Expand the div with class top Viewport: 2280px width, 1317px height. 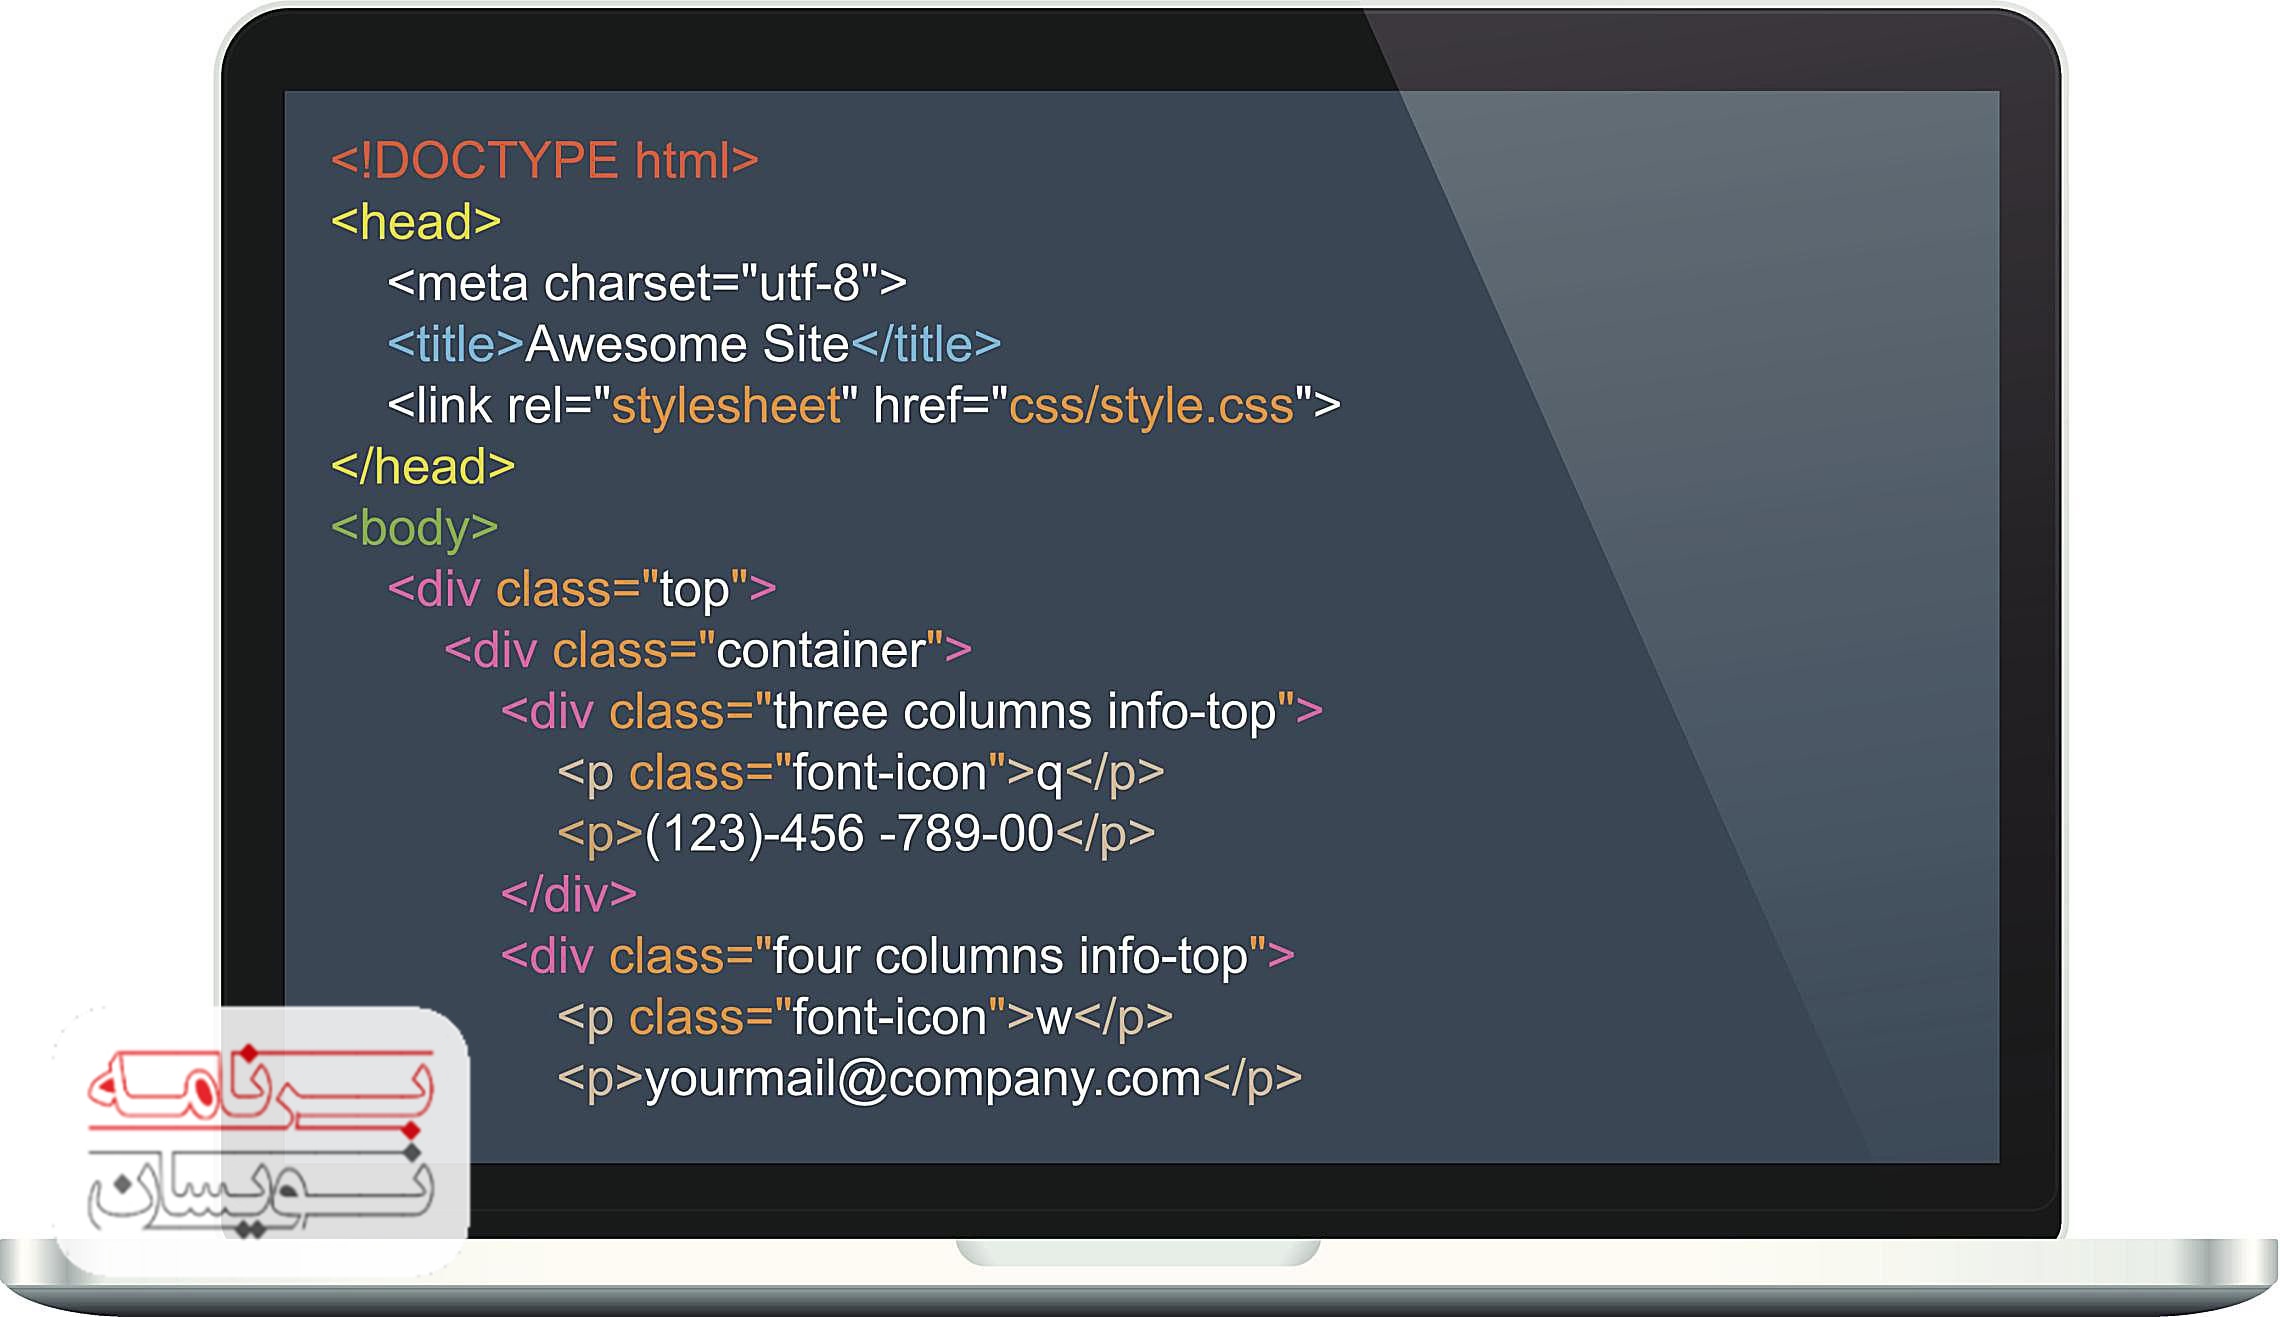click(581, 589)
